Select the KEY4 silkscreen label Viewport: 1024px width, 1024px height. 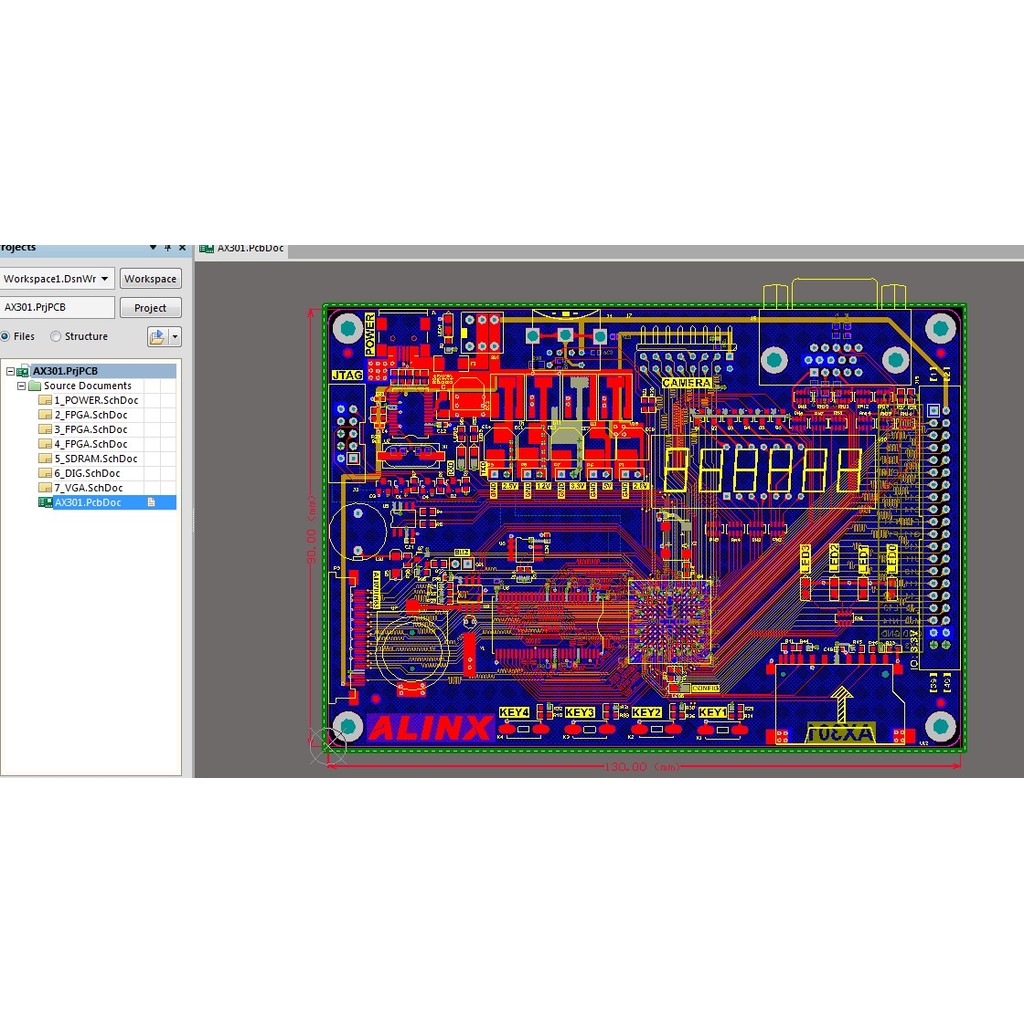[x=514, y=712]
